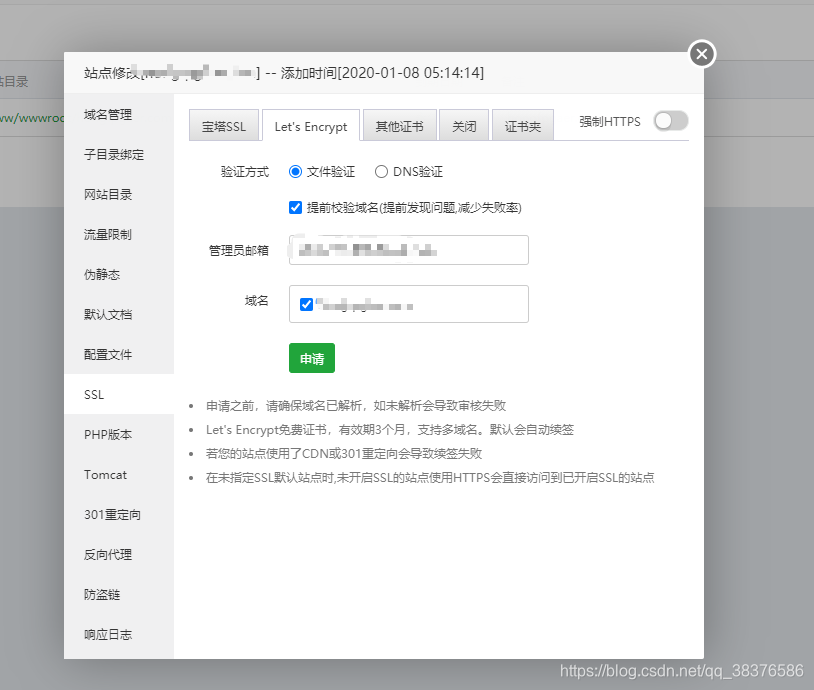Uncheck the 提前校验域名 option
Image resolution: width=814 pixels, height=690 pixels.
pos(296,207)
